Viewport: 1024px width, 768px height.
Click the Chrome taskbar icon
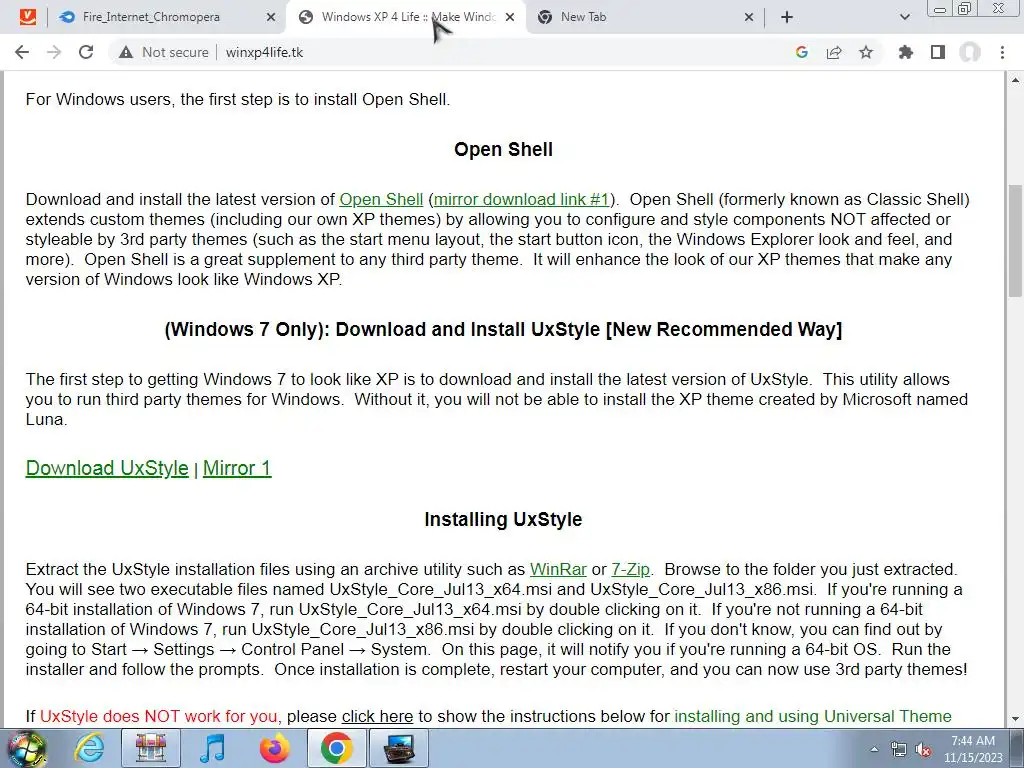(336, 748)
